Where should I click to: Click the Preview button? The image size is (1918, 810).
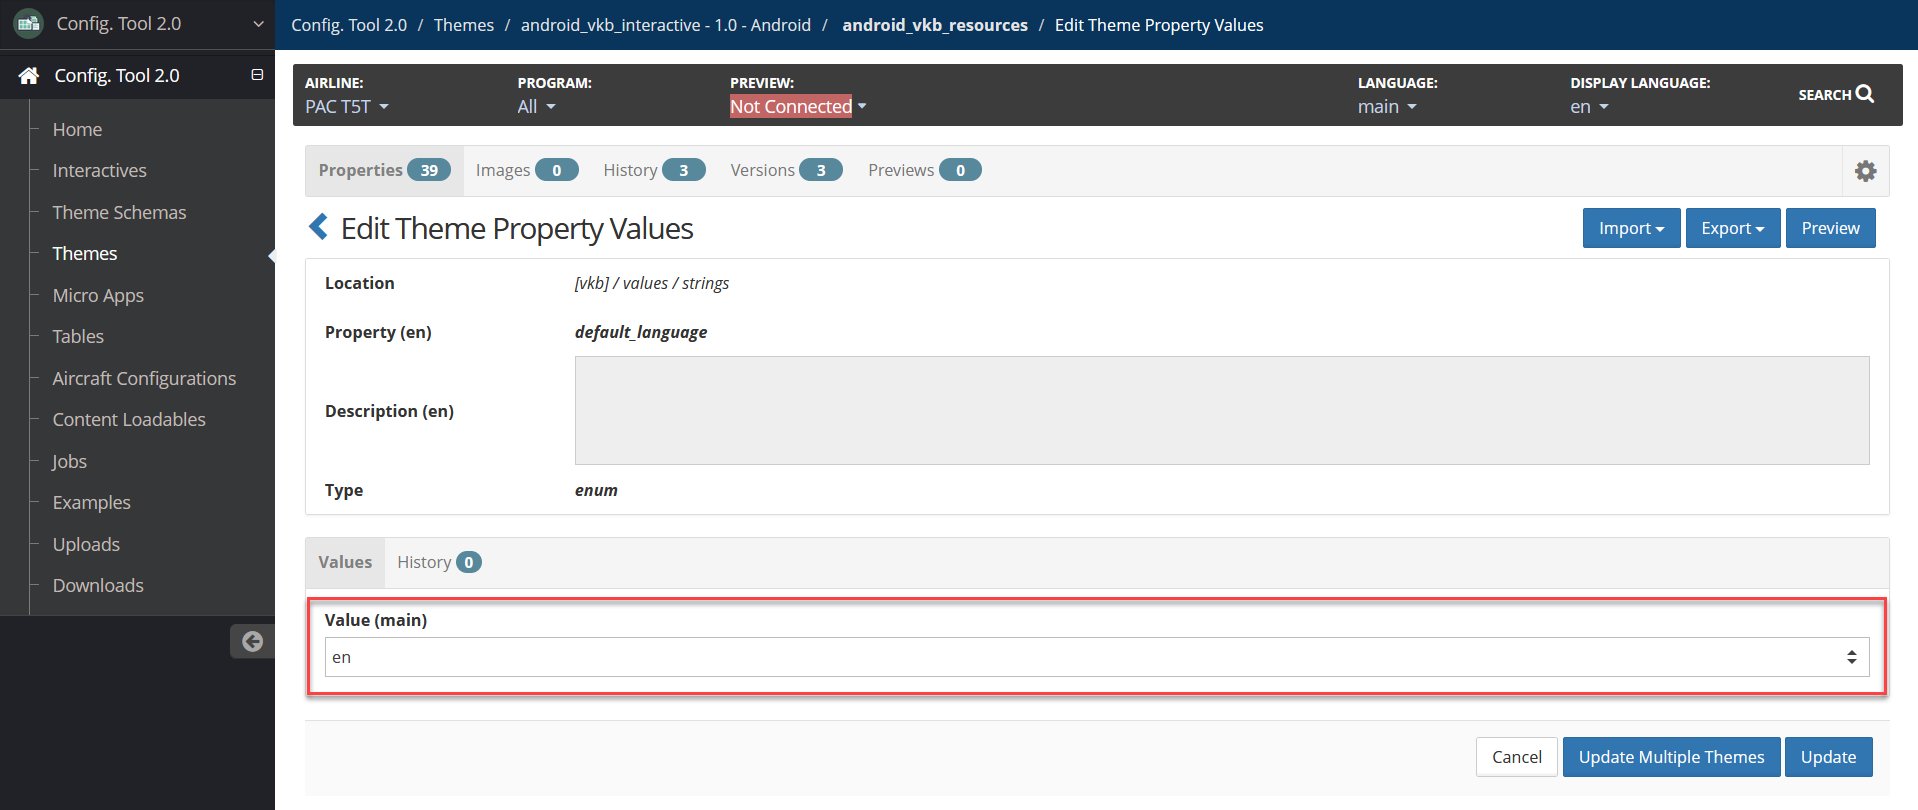tap(1830, 228)
